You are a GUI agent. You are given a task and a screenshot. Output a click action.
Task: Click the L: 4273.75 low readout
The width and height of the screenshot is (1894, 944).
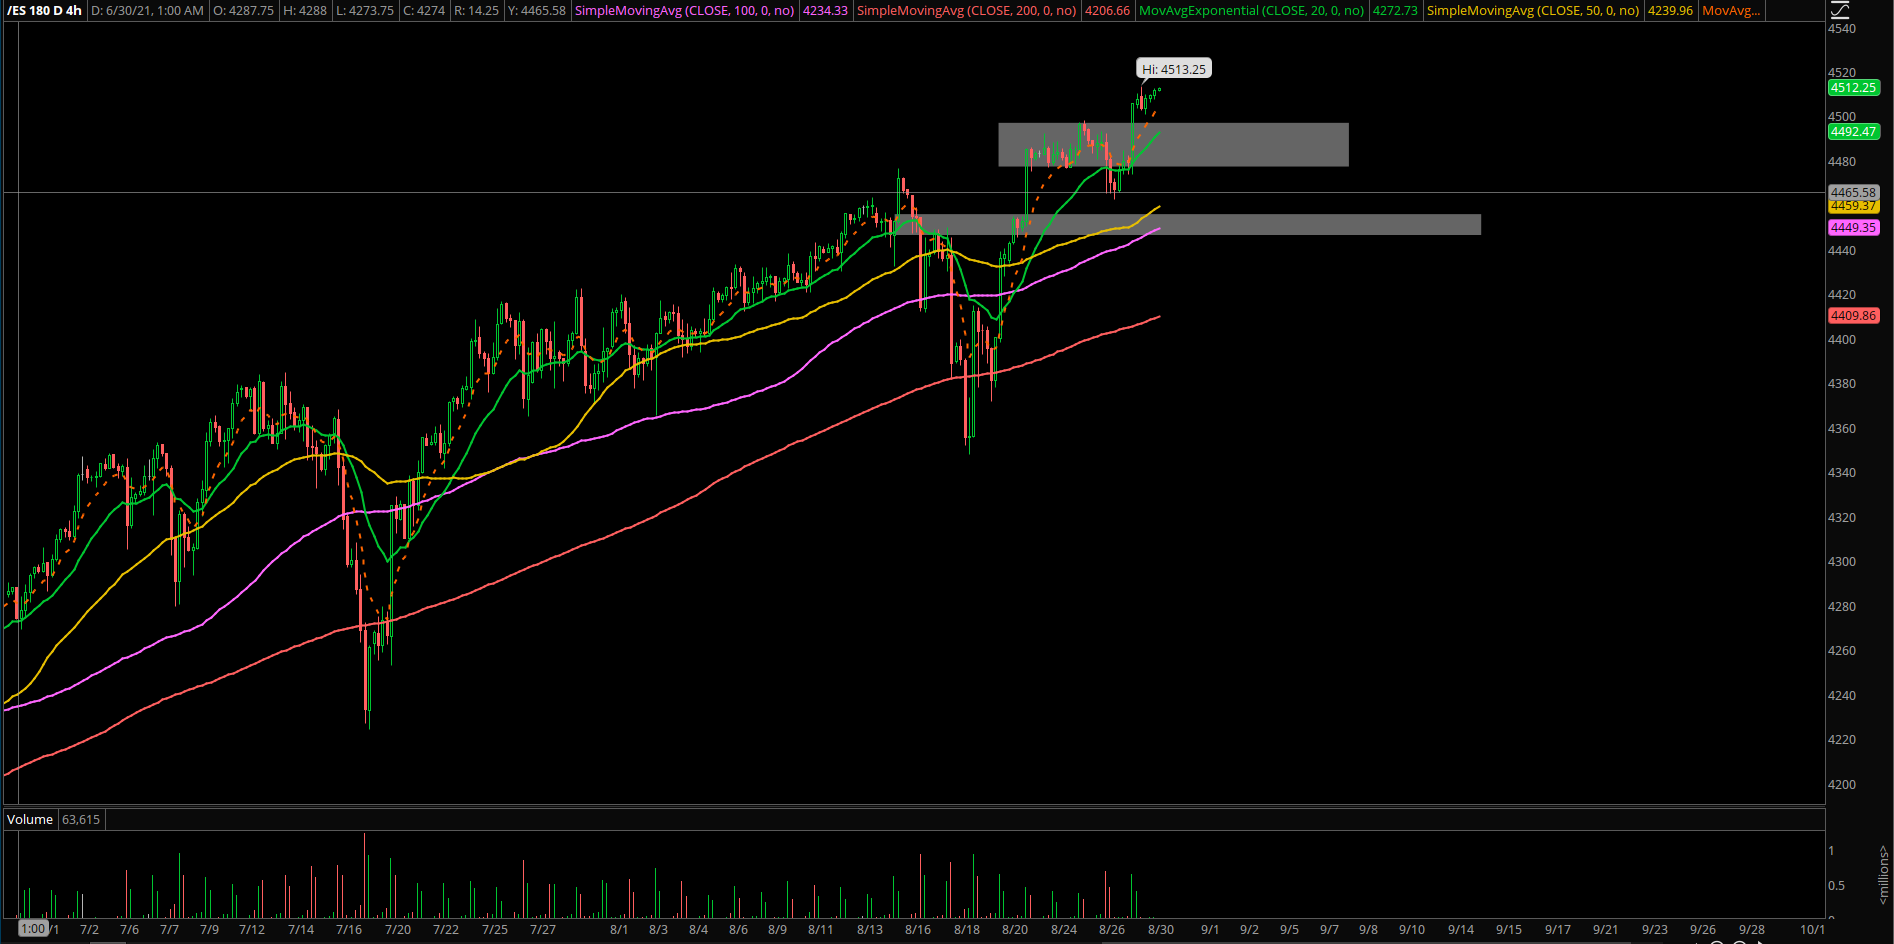[x=364, y=10]
